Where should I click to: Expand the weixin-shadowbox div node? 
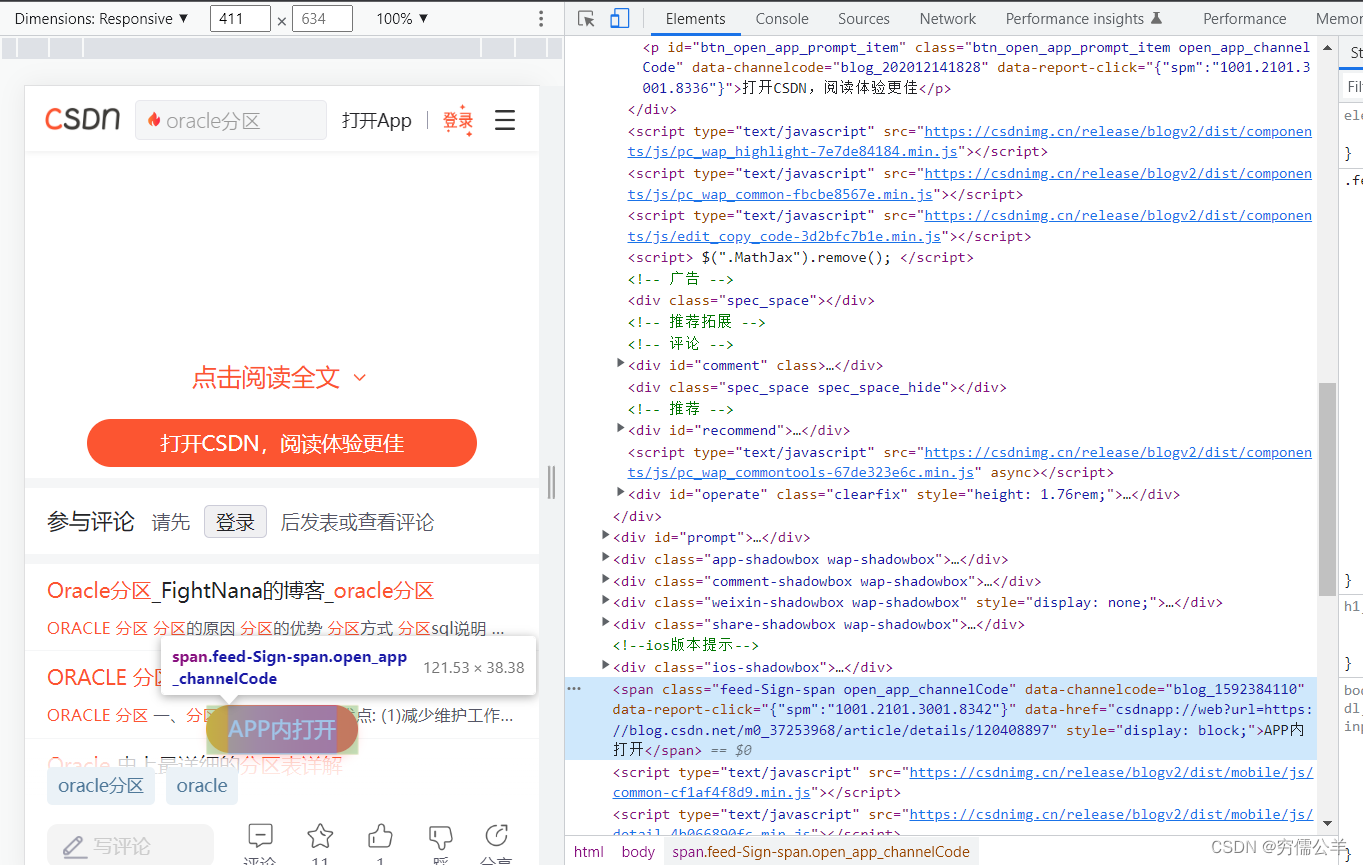(x=606, y=601)
